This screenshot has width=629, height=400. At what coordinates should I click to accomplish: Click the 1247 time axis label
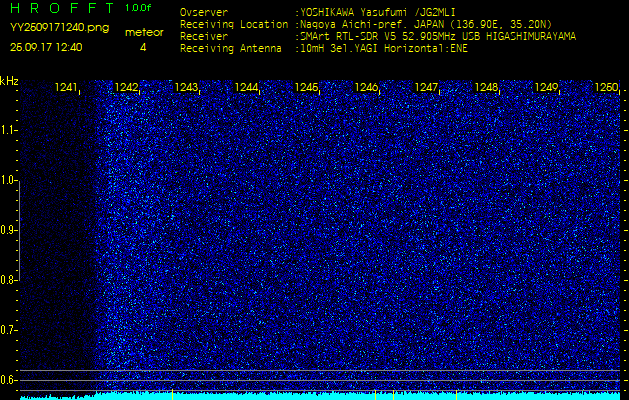click(x=426, y=87)
